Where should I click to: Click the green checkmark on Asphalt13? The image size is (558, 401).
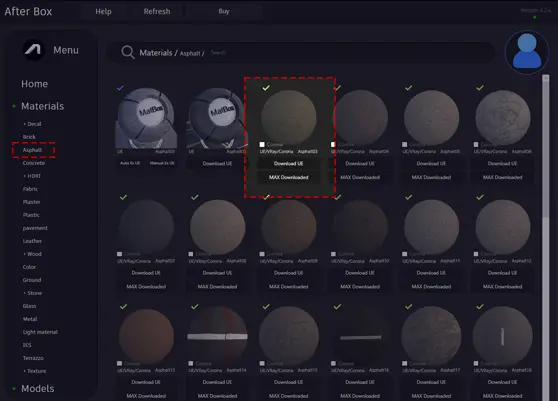[123, 306]
